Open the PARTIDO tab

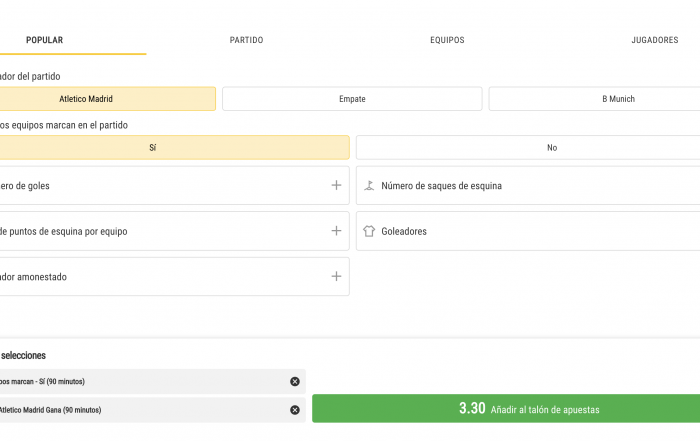click(x=246, y=40)
